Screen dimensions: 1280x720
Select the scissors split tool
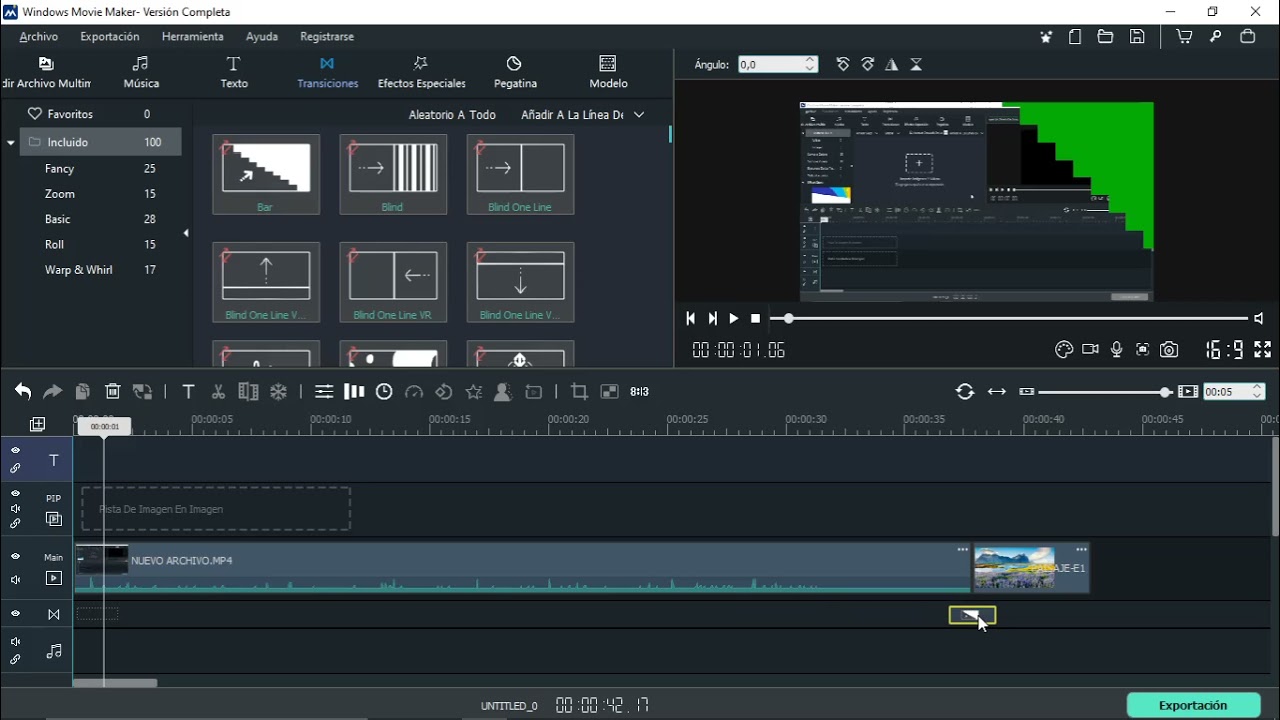coord(218,392)
